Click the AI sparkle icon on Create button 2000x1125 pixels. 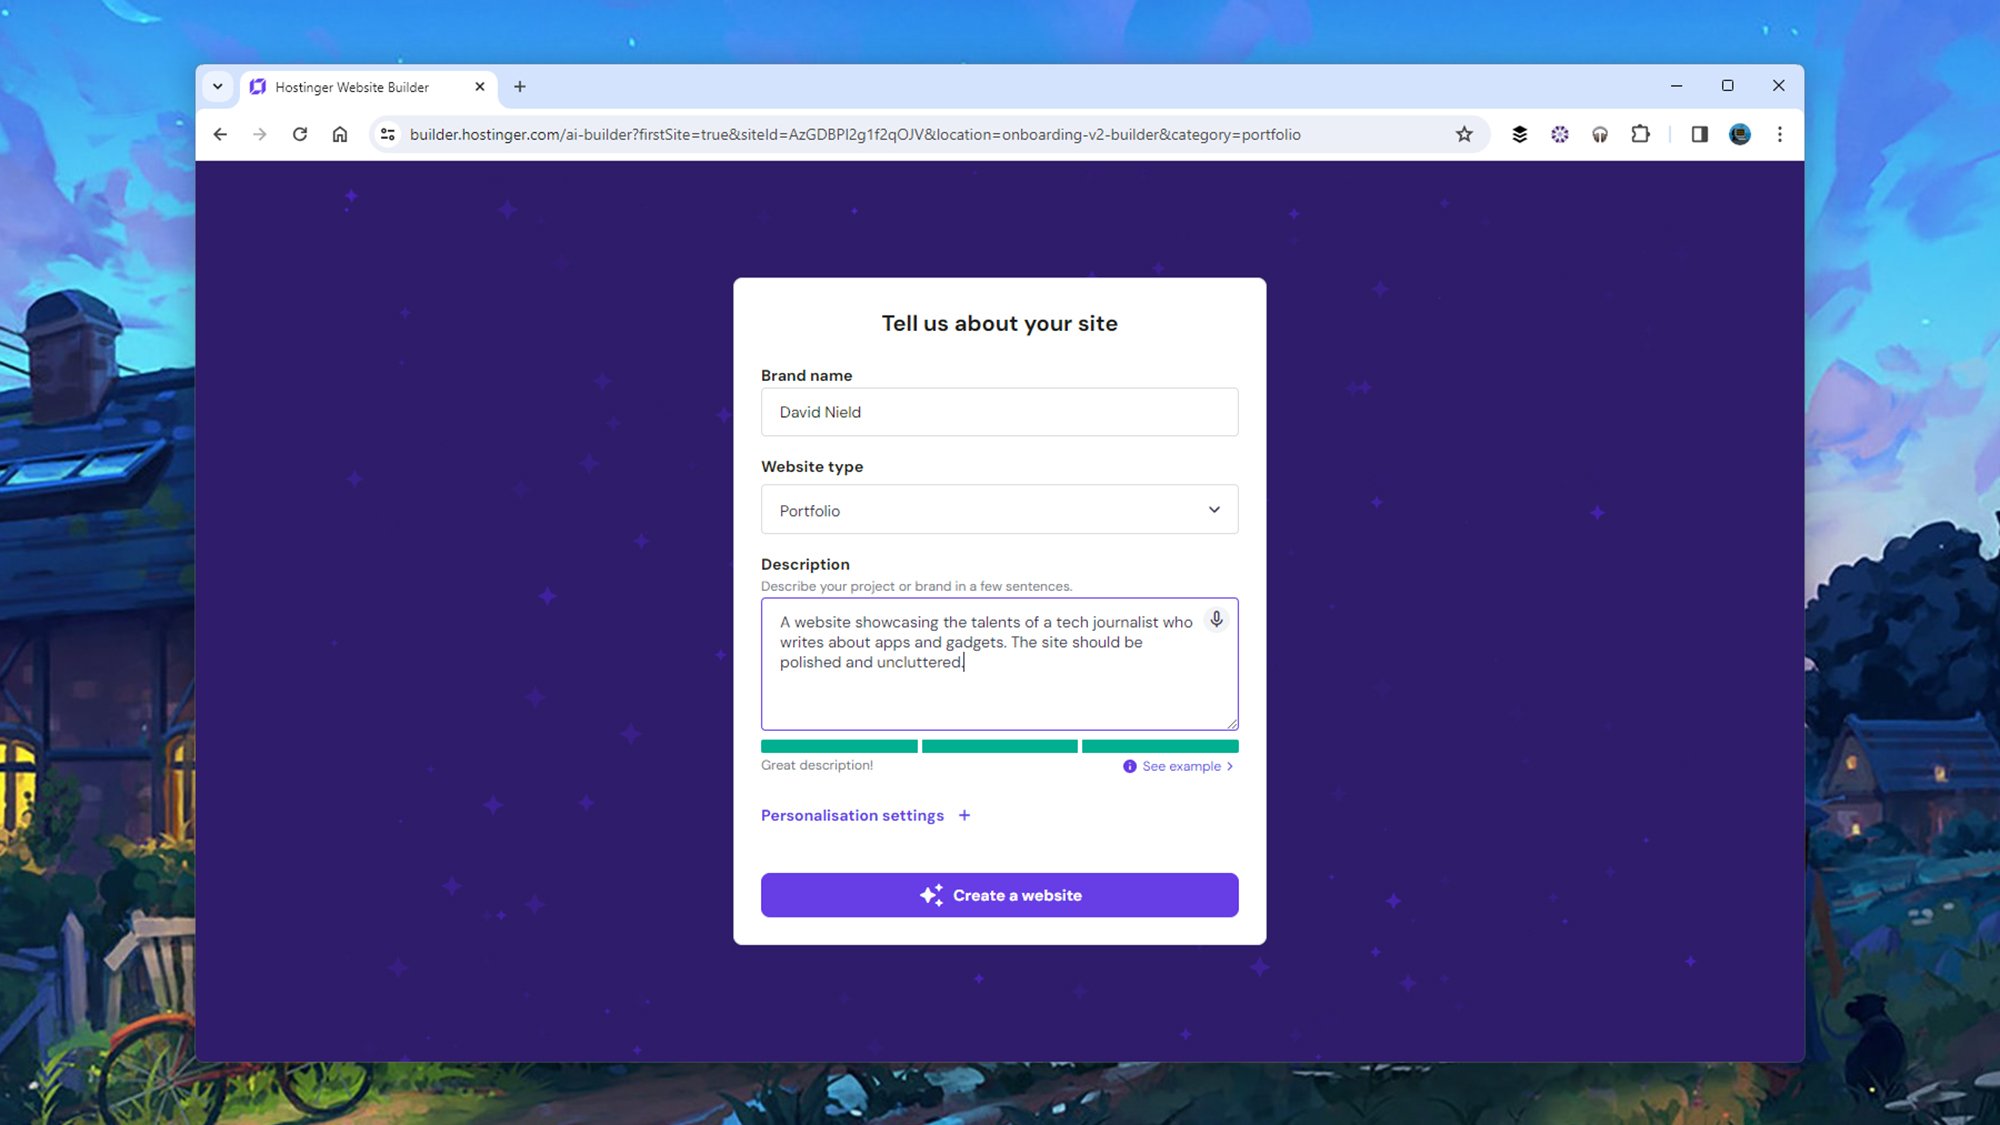[930, 894]
